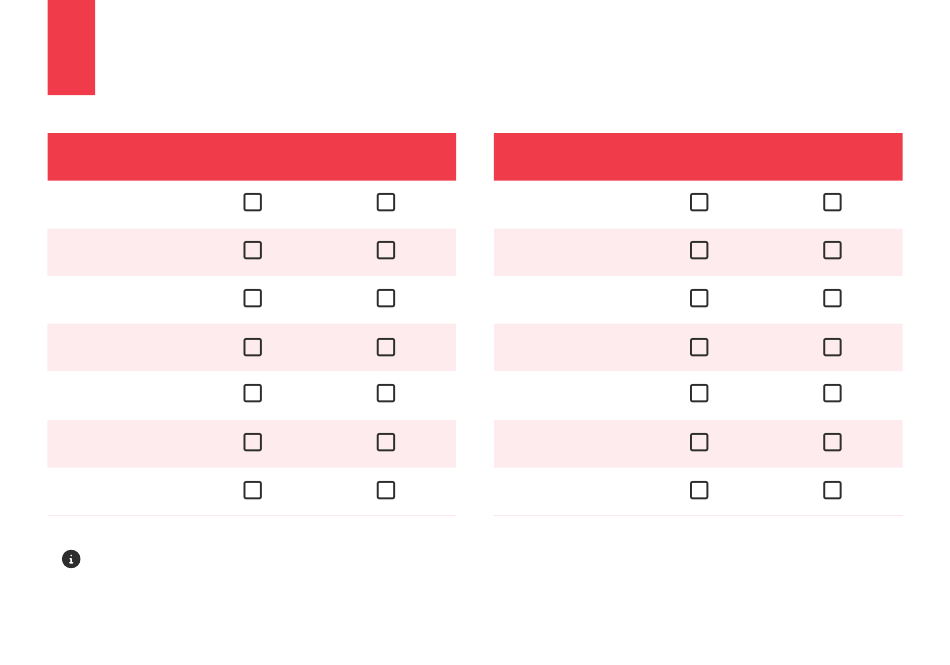This screenshot has height=665, width=950.
Task: Click the red rectangle block at top-left corner
Action: [x=71, y=47]
